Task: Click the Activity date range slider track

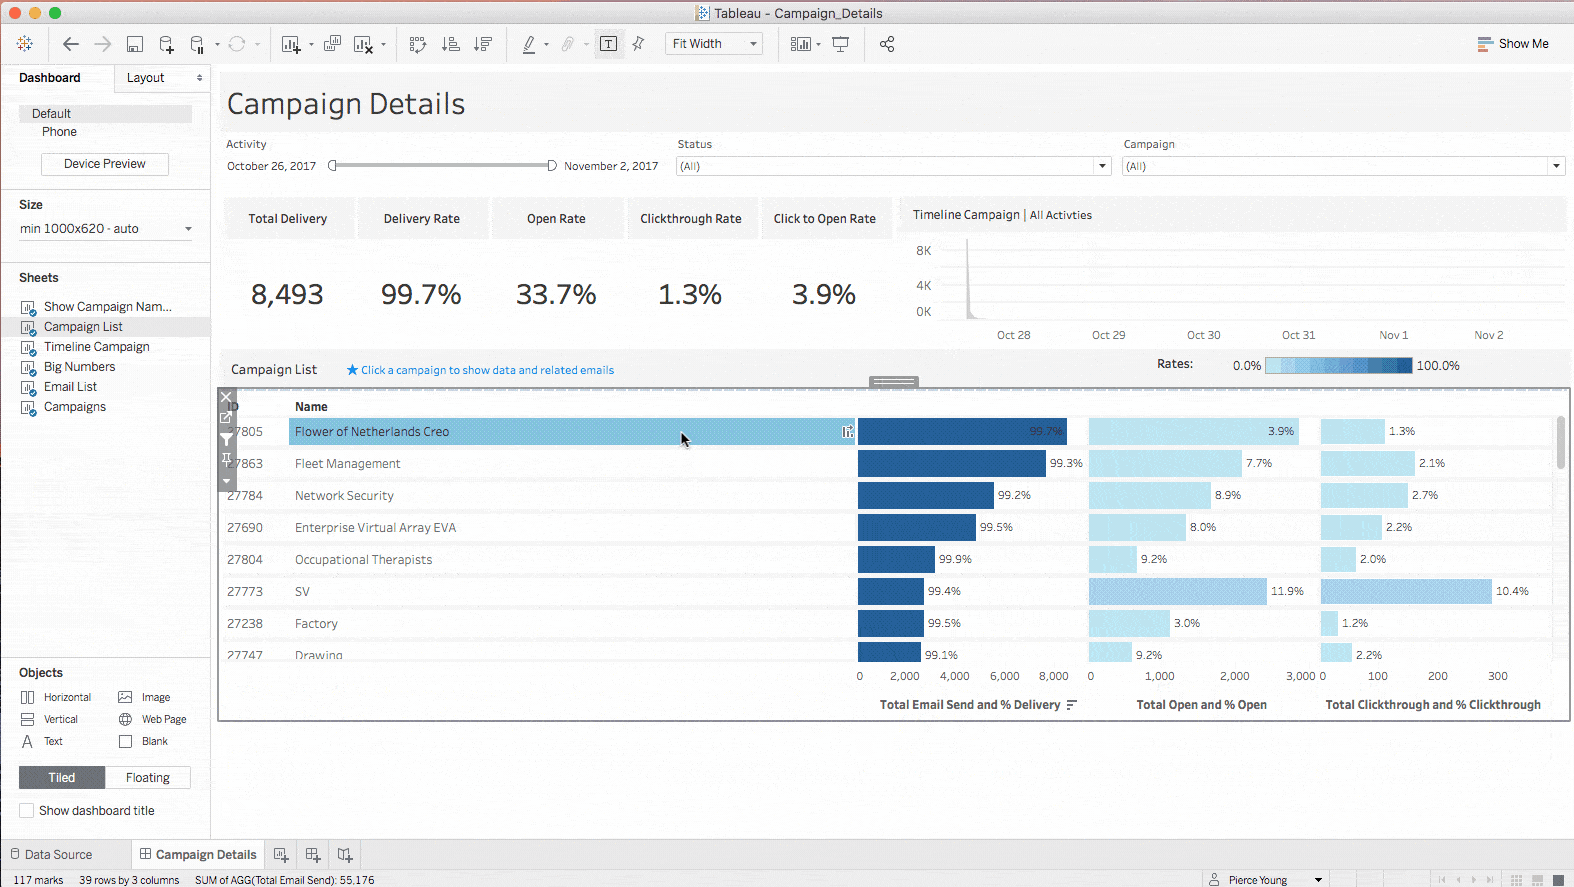Action: (440, 166)
